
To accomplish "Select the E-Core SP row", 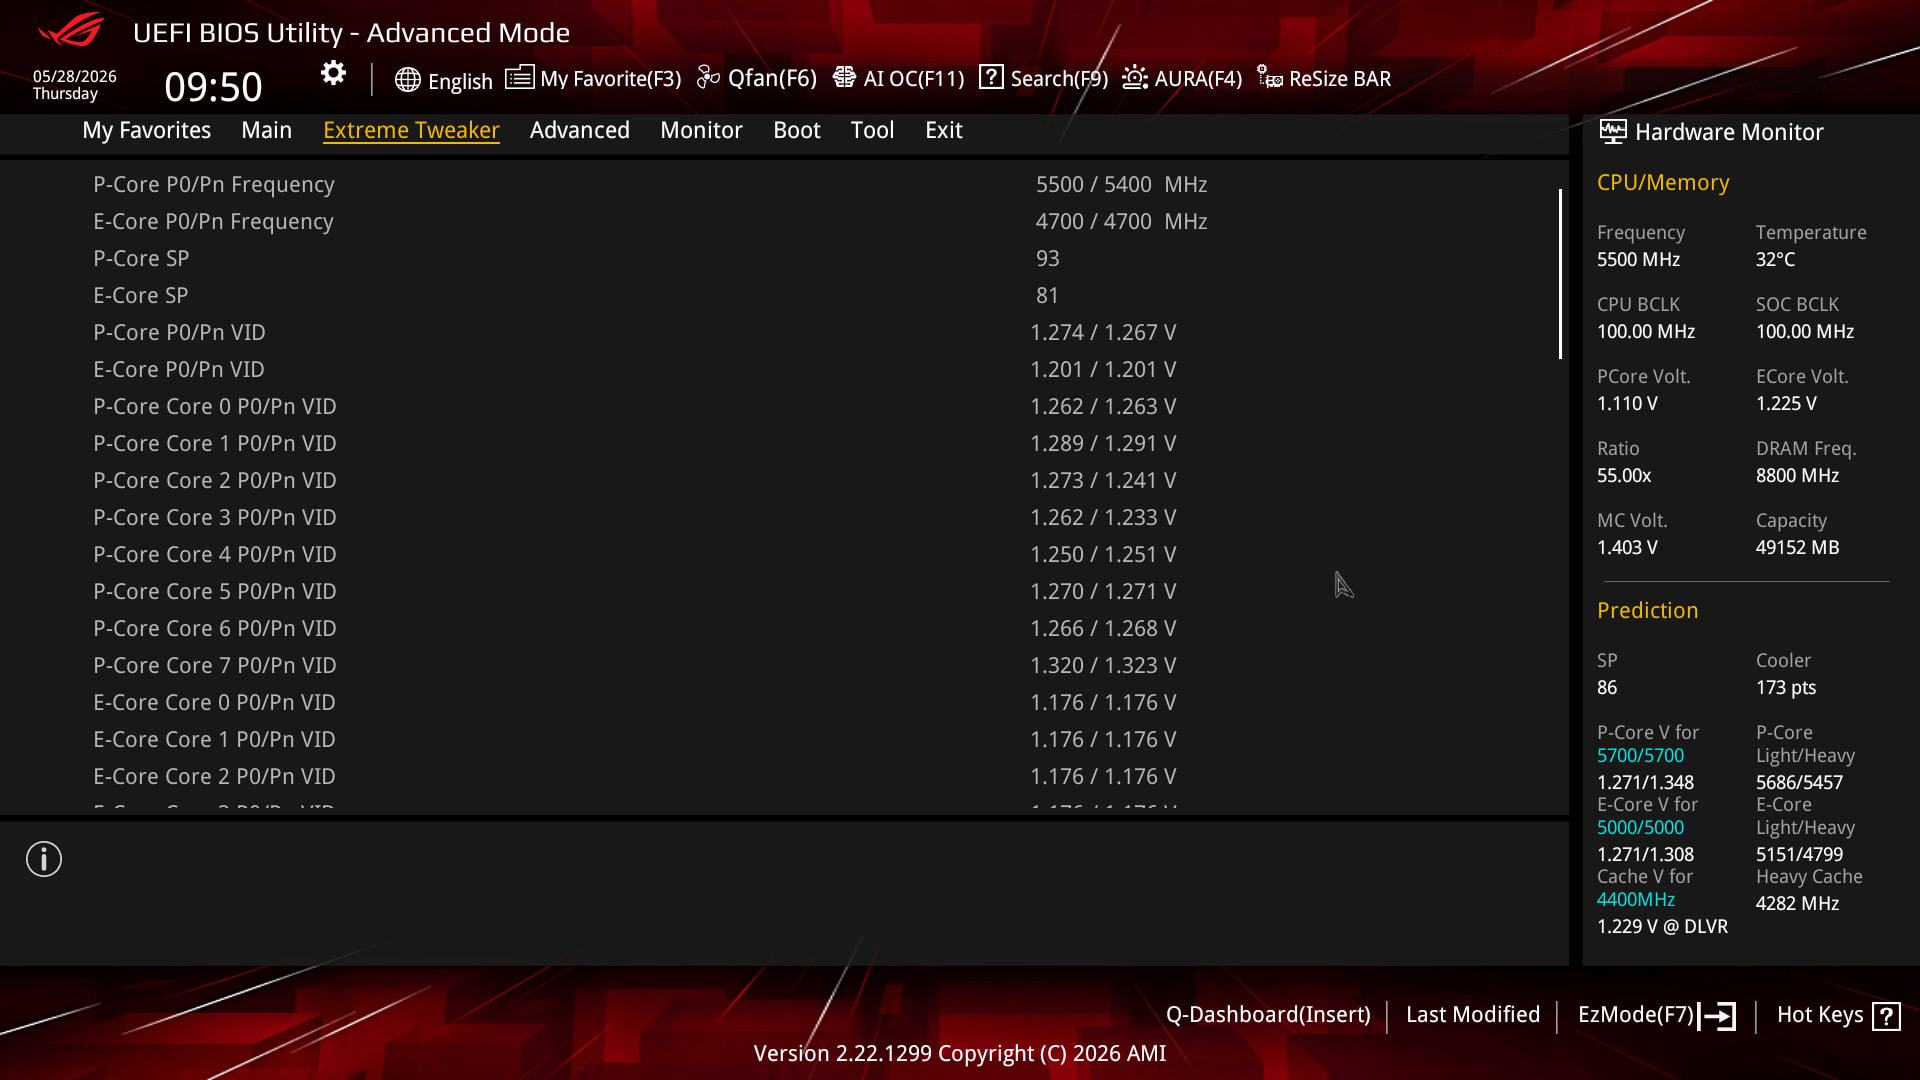I will pos(780,296).
